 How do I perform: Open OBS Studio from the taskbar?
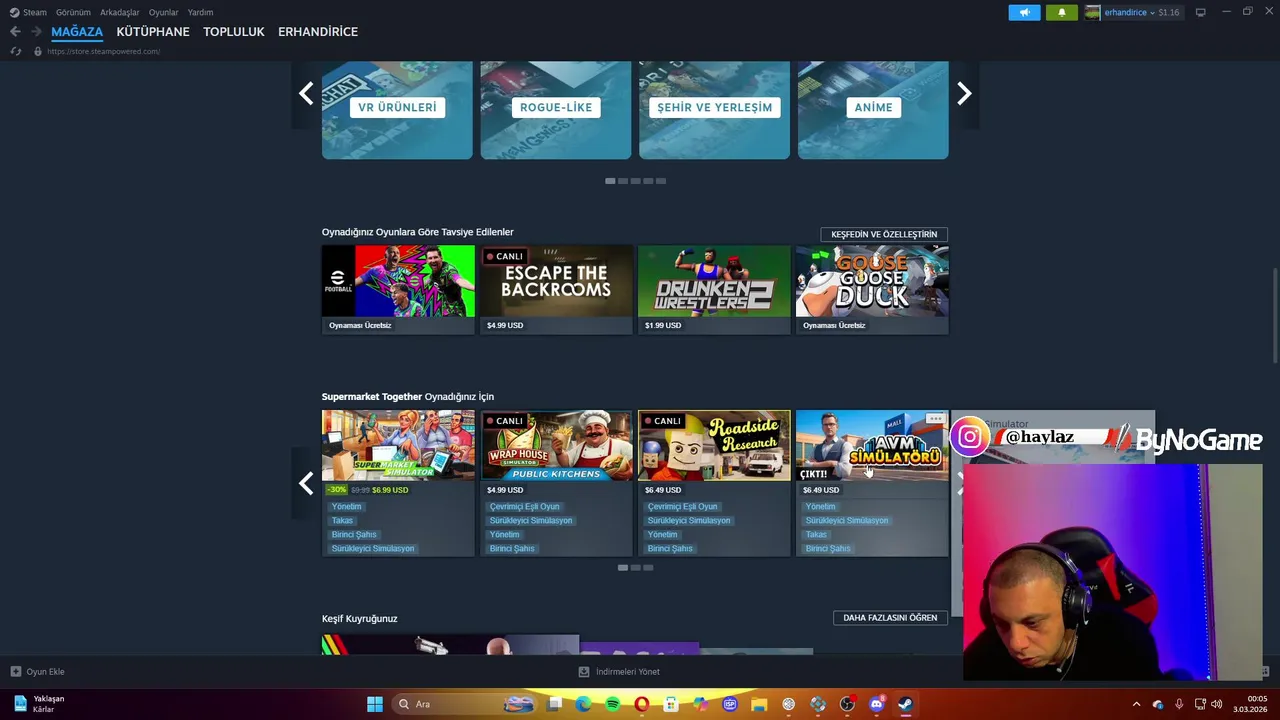[x=847, y=704]
